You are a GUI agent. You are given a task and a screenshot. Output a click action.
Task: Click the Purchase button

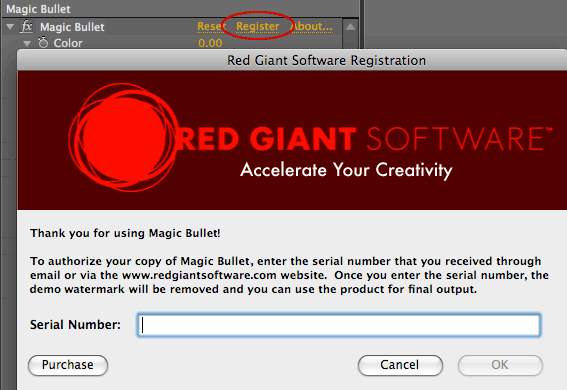point(68,365)
